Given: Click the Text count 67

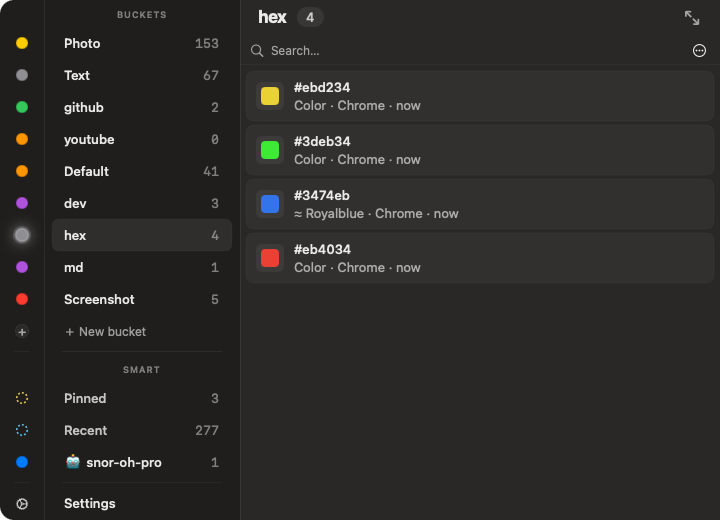Looking at the screenshot, I should pyautogui.click(x=211, y=75).
